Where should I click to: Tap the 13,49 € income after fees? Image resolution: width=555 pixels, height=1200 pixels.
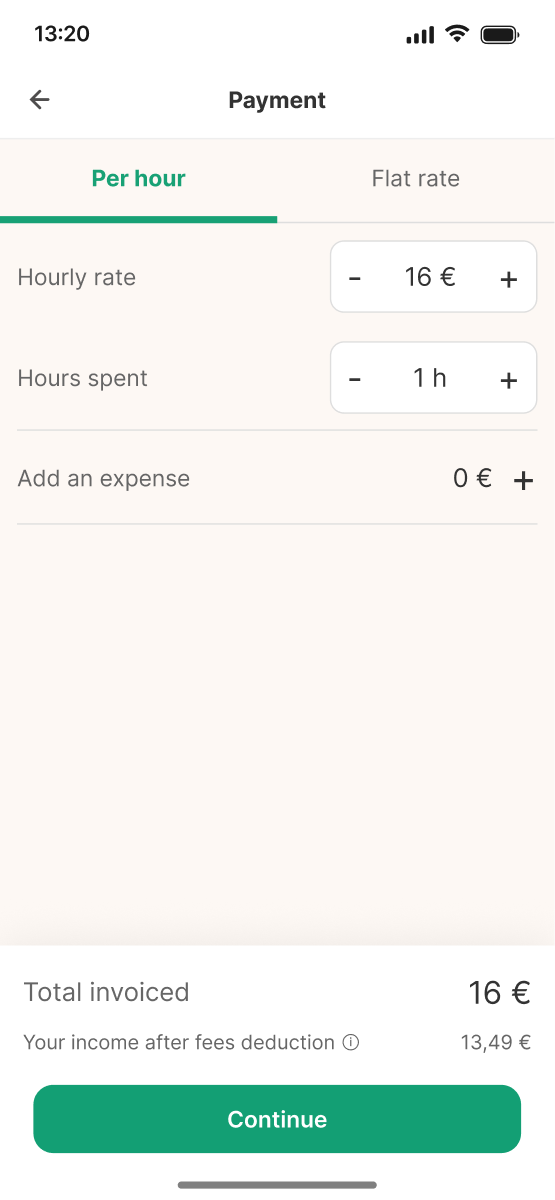tap(495, 1043)
